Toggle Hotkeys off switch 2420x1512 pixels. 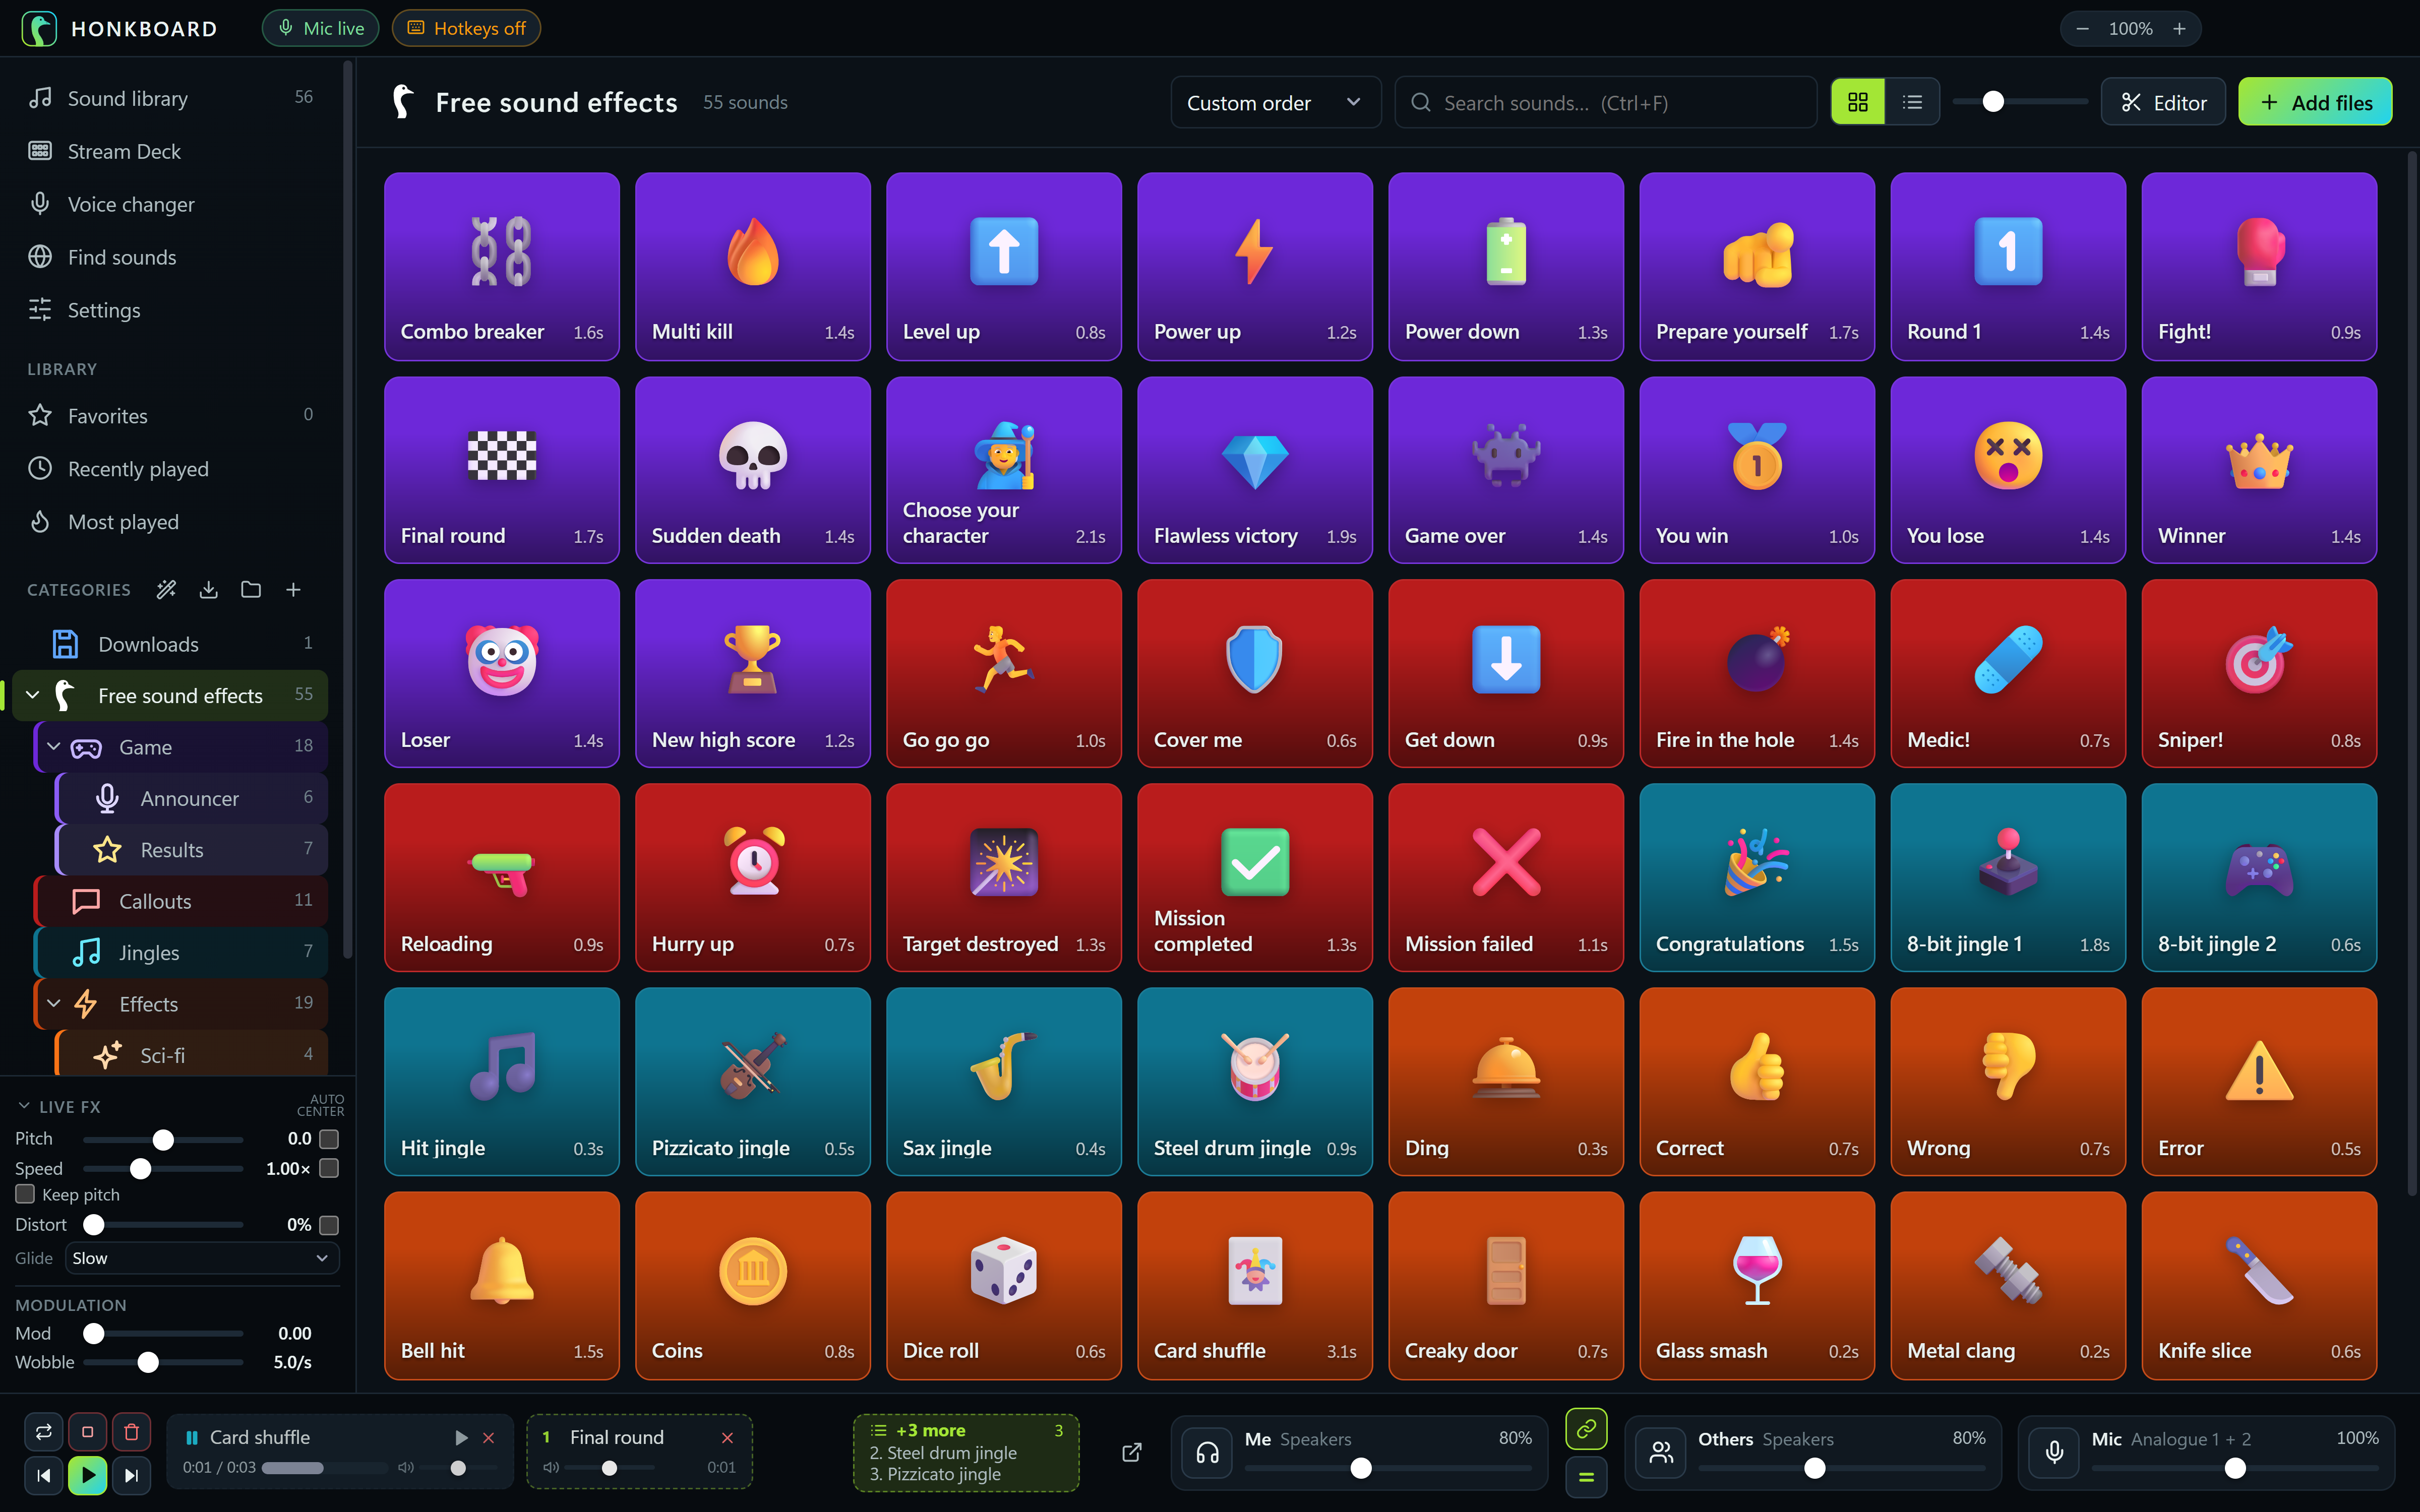pos(466,28)
